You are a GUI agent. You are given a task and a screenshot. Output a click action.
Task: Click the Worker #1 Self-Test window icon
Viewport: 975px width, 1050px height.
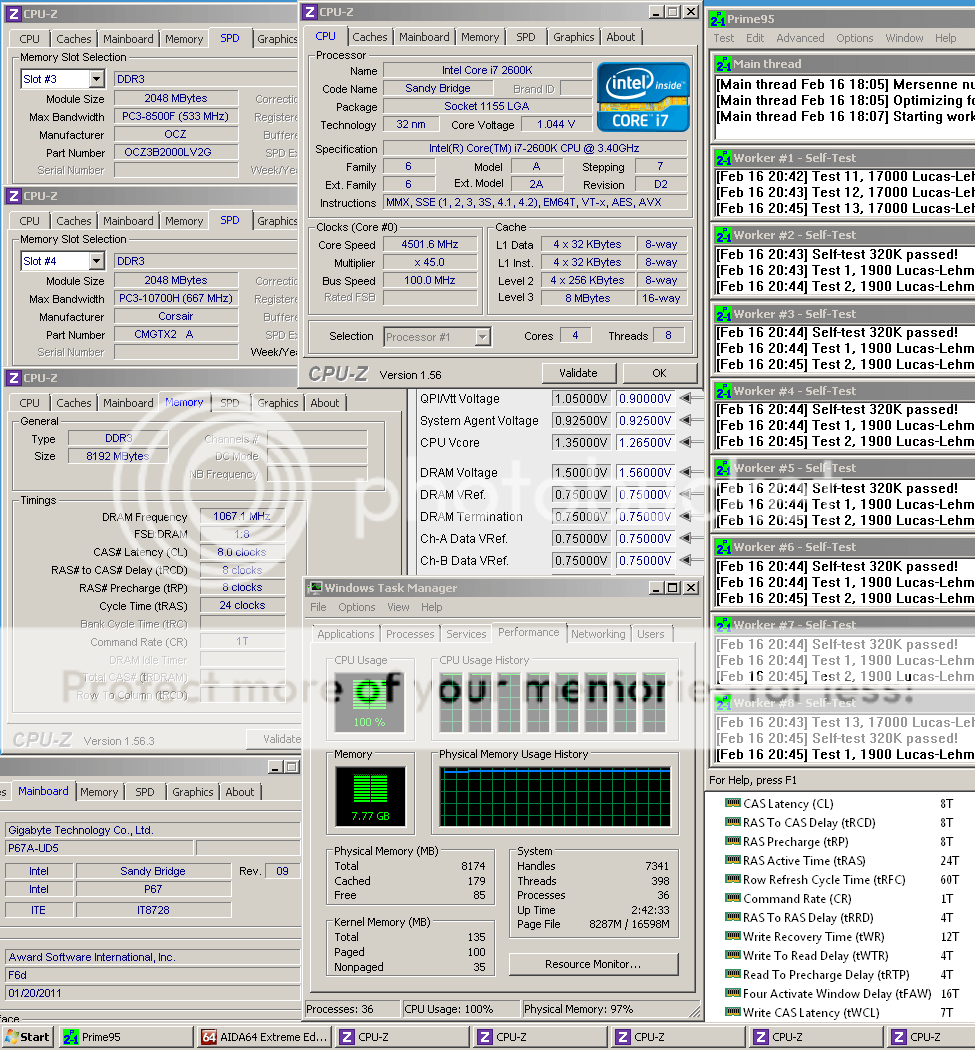click(722, 158)
